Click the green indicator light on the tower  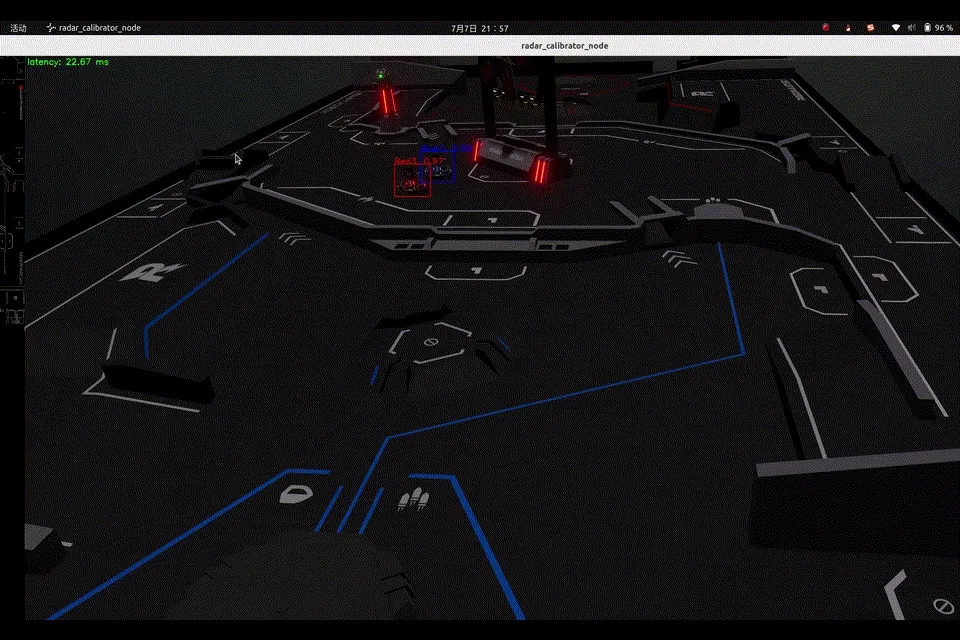(x=380, y=73)
